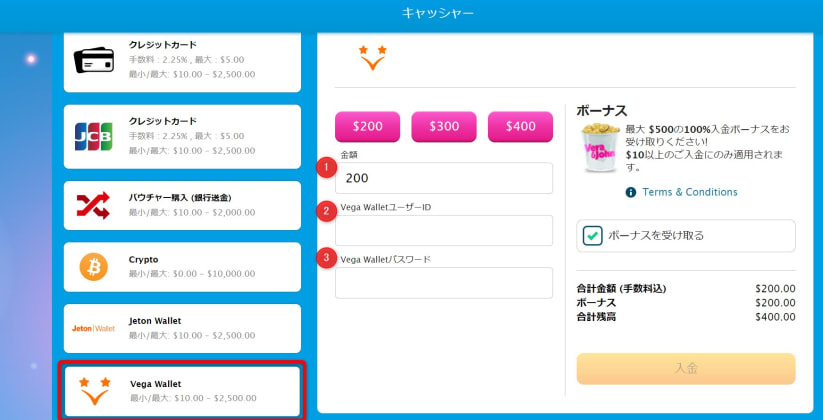Viewport: 823px width, 420px height.
Task: Click the 合計残高 $400.00 value
Action: (775, 317)
